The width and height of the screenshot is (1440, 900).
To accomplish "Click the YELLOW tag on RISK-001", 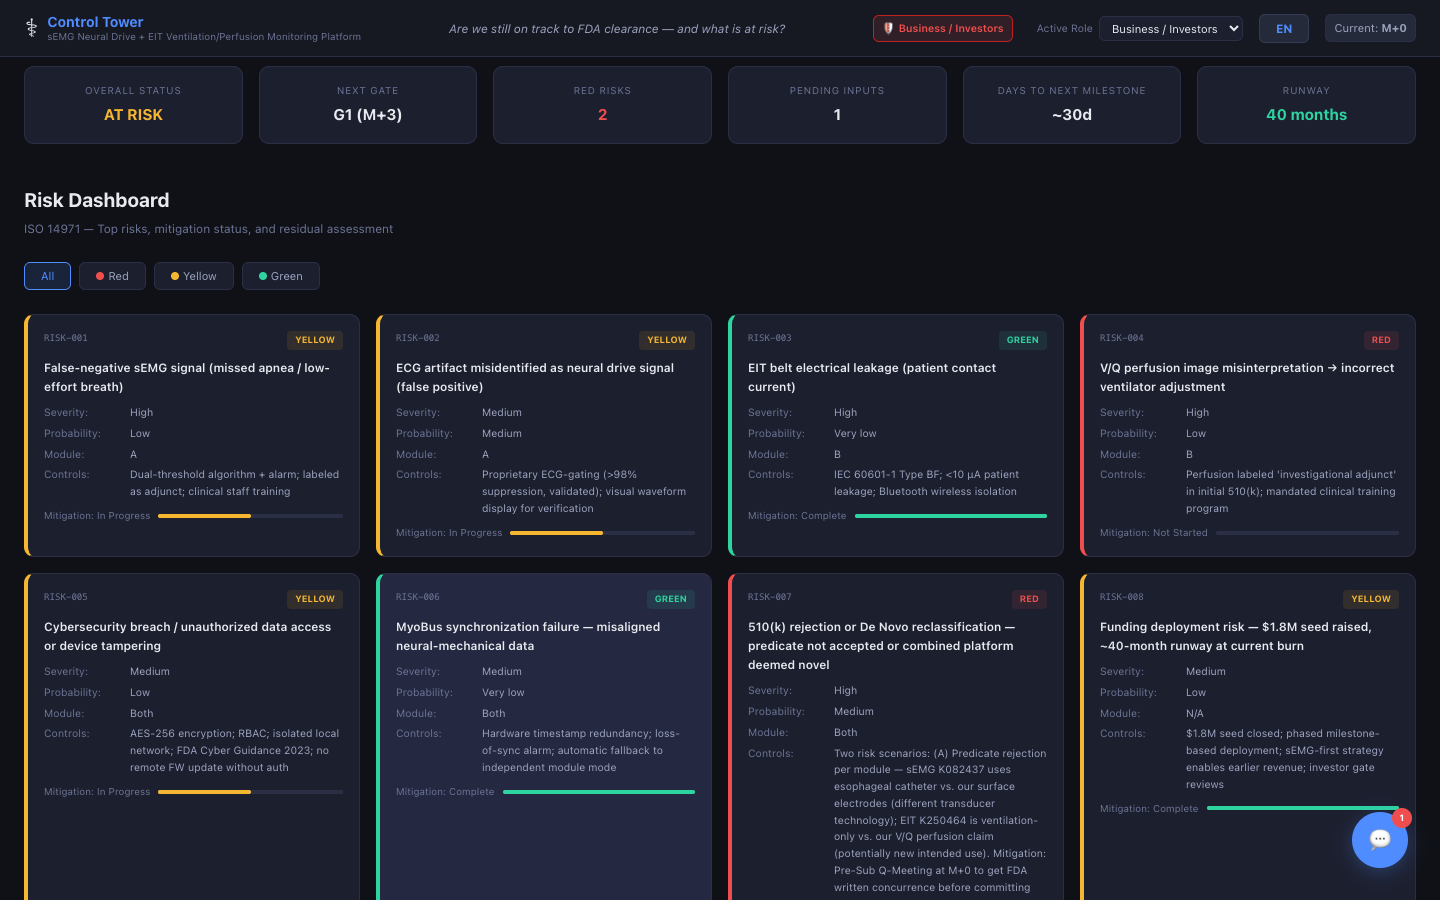I will (x=315, y=340).
